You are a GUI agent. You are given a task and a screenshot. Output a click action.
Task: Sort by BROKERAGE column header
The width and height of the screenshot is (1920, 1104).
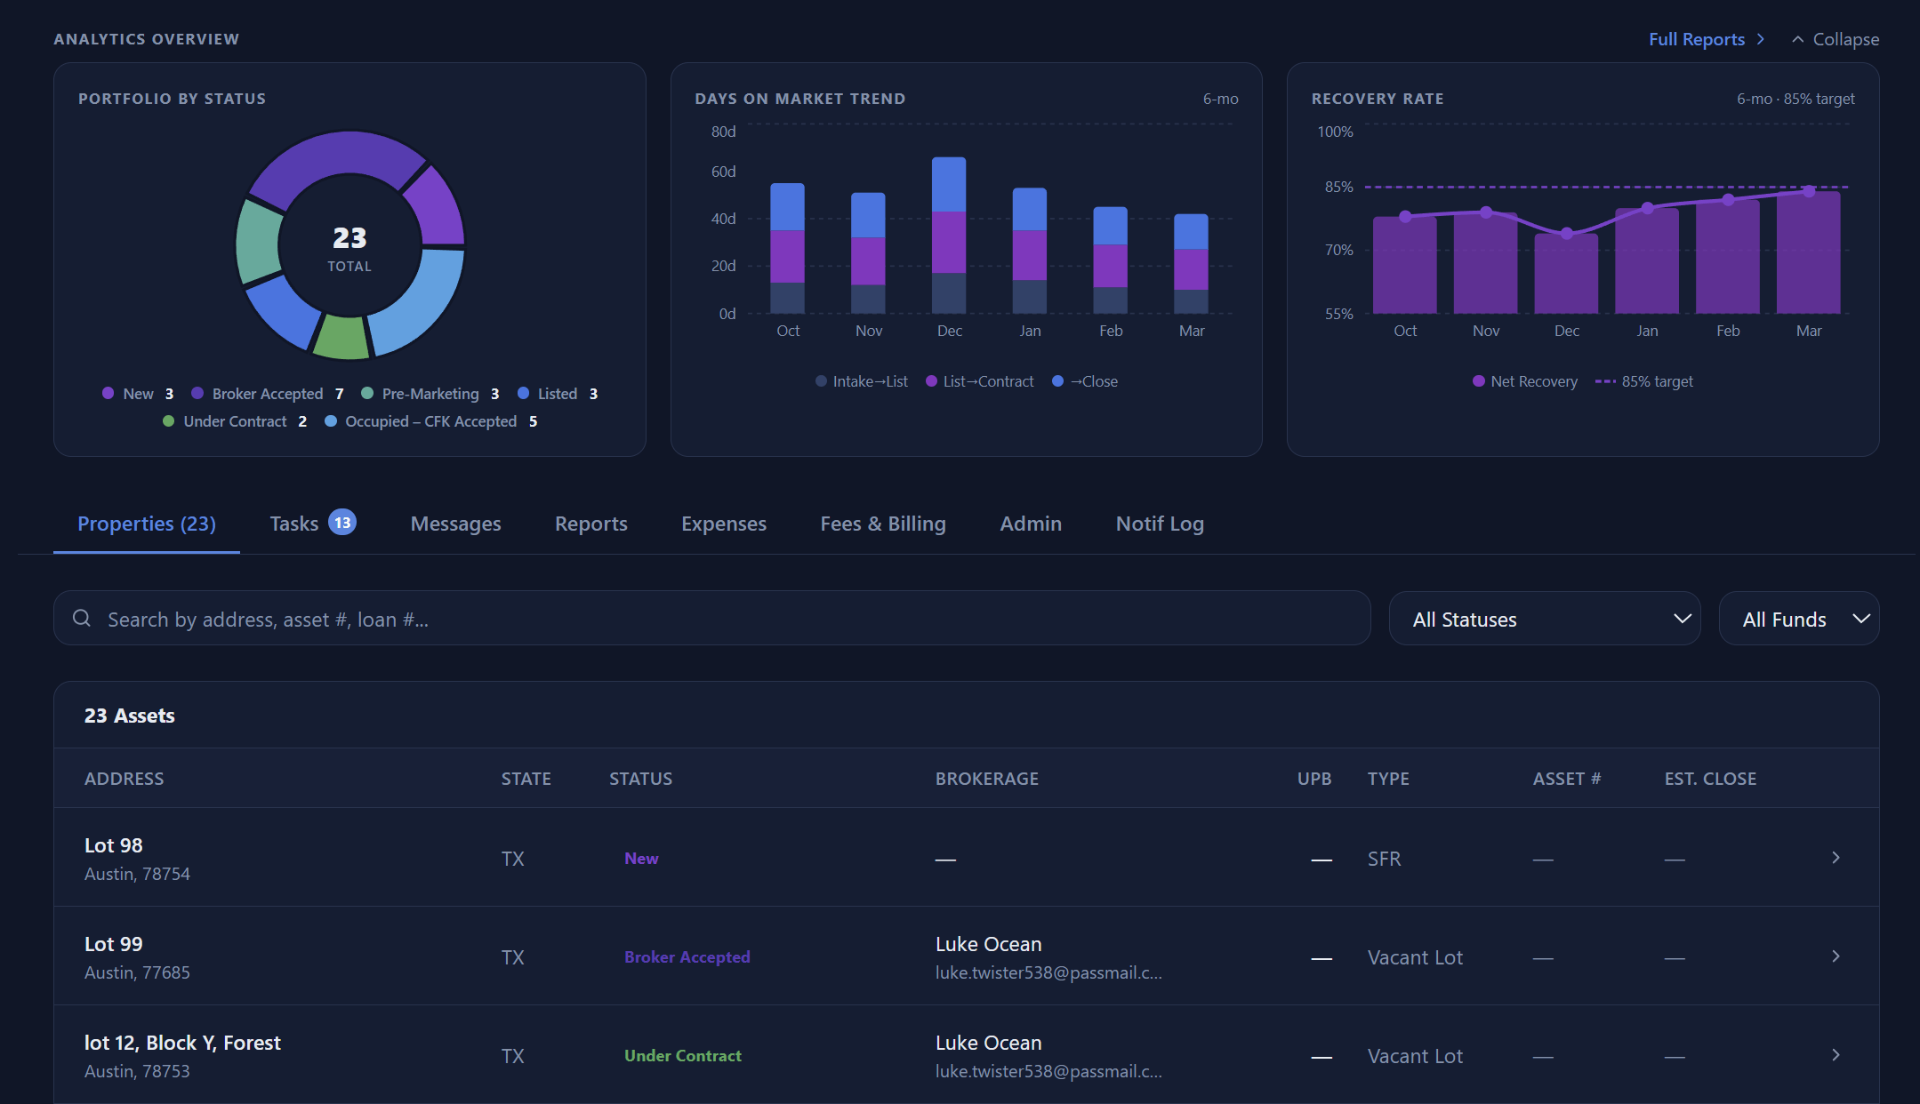point(987,778)
